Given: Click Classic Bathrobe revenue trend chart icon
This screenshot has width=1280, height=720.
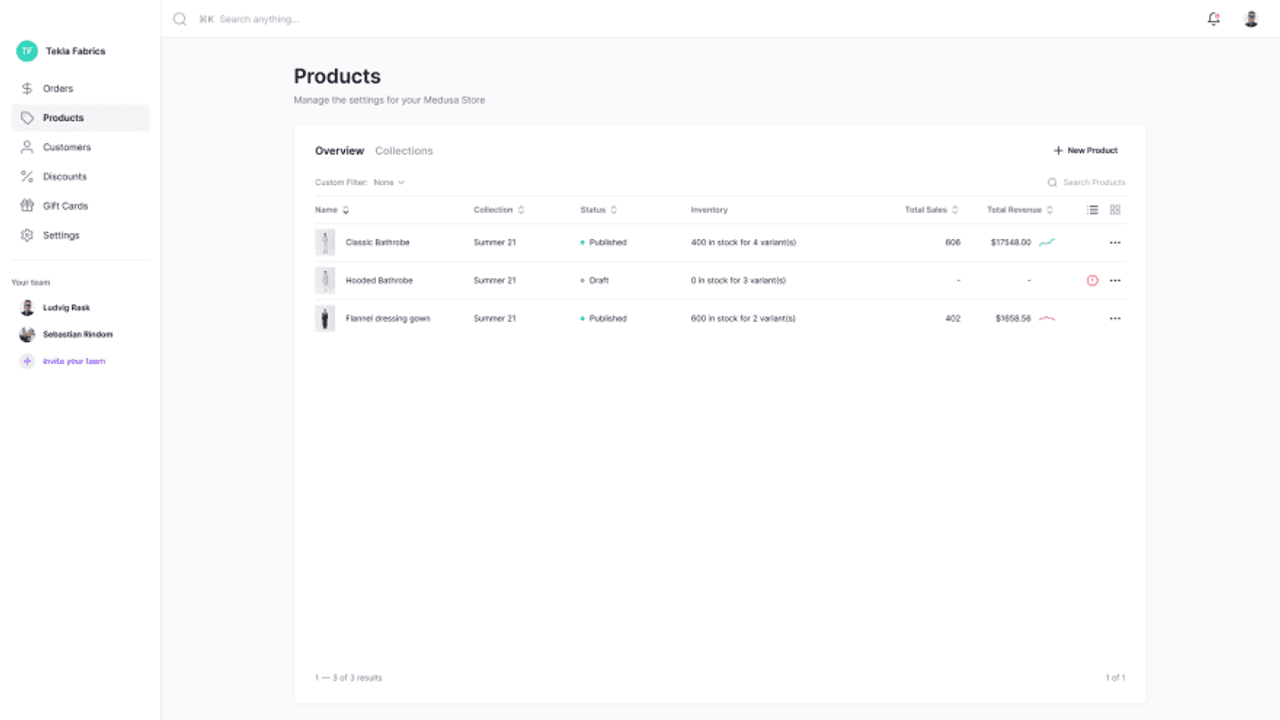Looking at the screenshot, I should (x=1047, y=243).
